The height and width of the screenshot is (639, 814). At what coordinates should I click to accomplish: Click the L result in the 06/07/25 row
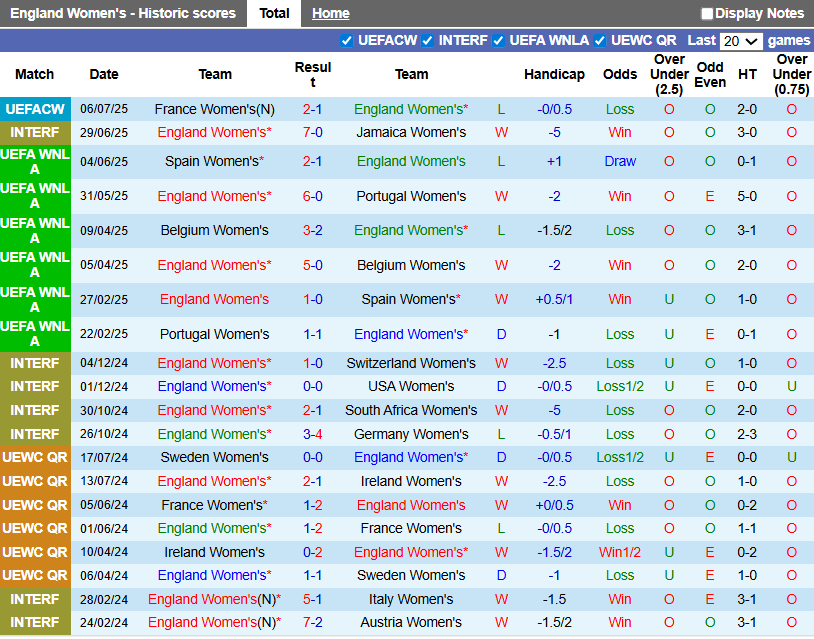pyautogui.click(x=501, y=110)
